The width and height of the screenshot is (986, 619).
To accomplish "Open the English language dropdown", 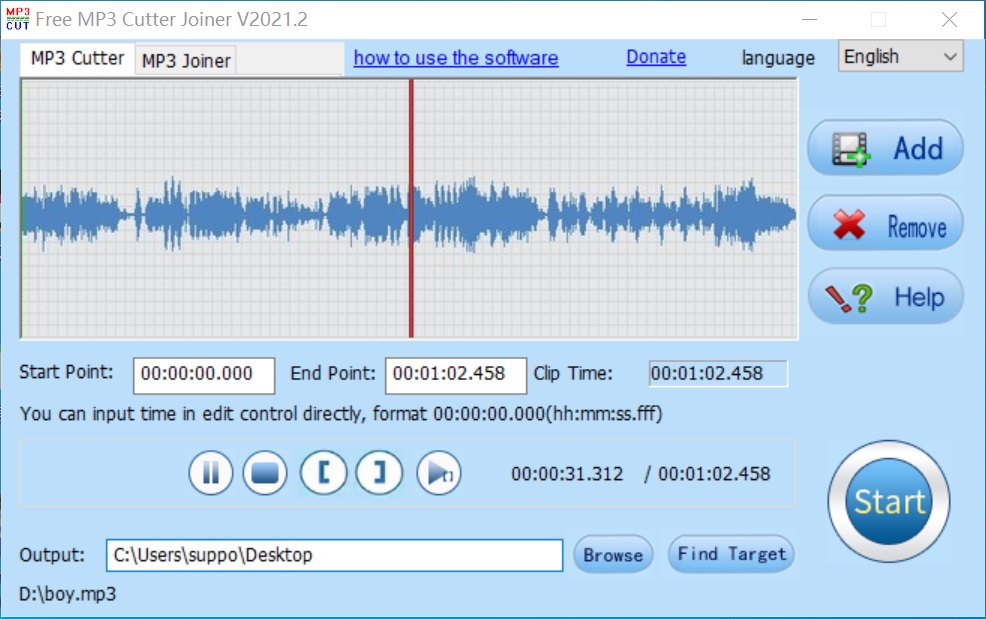I will tap(898, 56).
